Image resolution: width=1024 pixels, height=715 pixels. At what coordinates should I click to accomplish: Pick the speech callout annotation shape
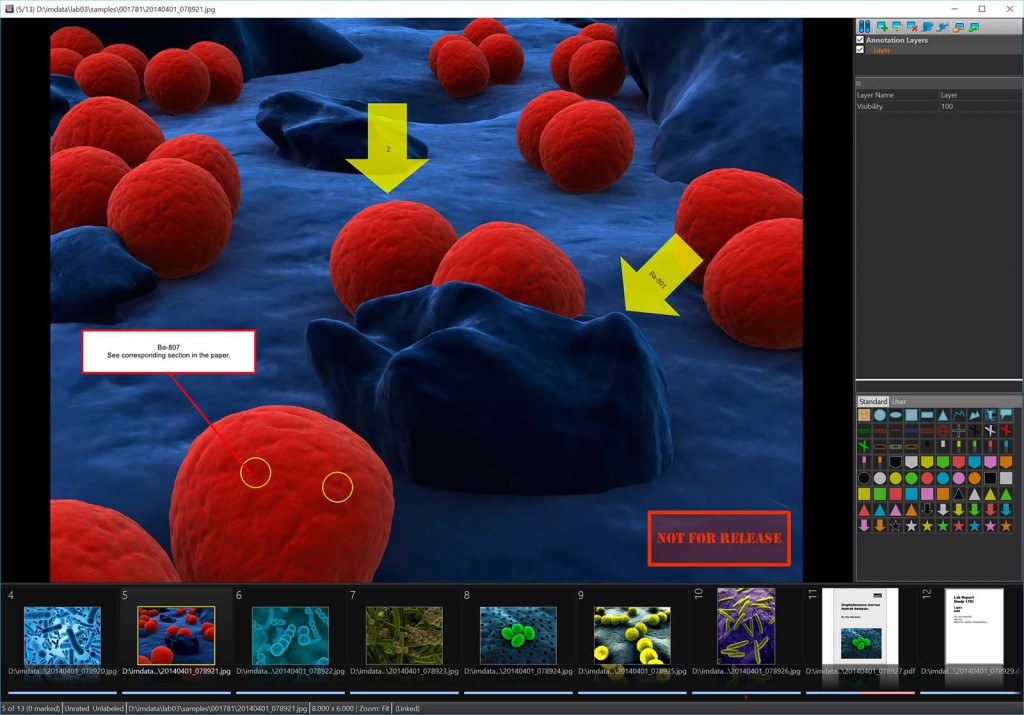pos(1006,415)
